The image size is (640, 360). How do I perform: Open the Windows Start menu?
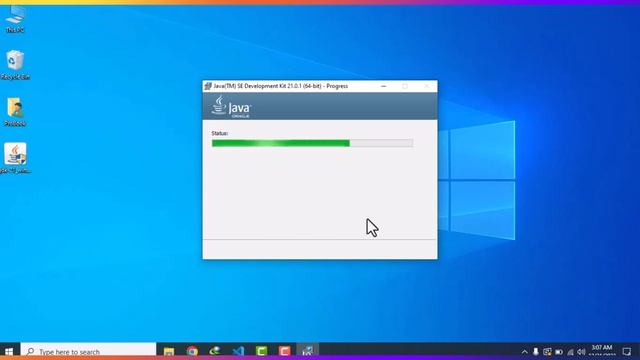tap(9, 351)
